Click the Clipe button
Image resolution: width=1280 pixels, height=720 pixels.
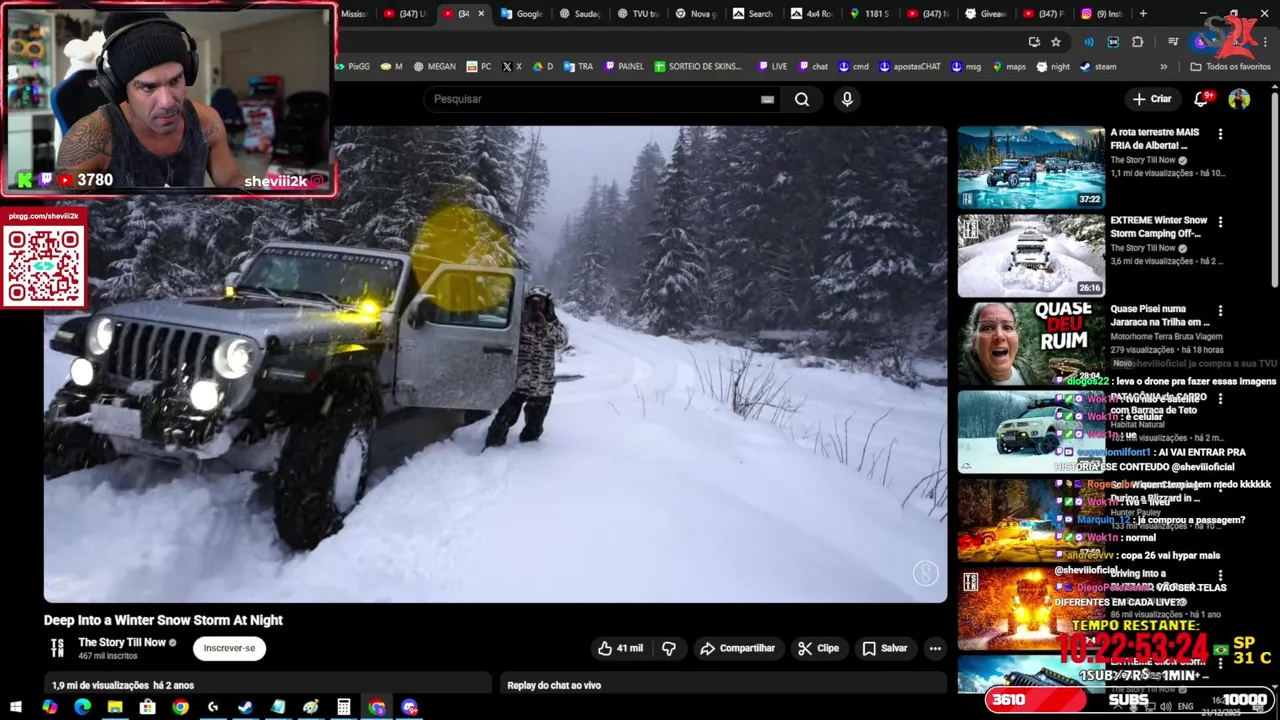click(818, 648)
